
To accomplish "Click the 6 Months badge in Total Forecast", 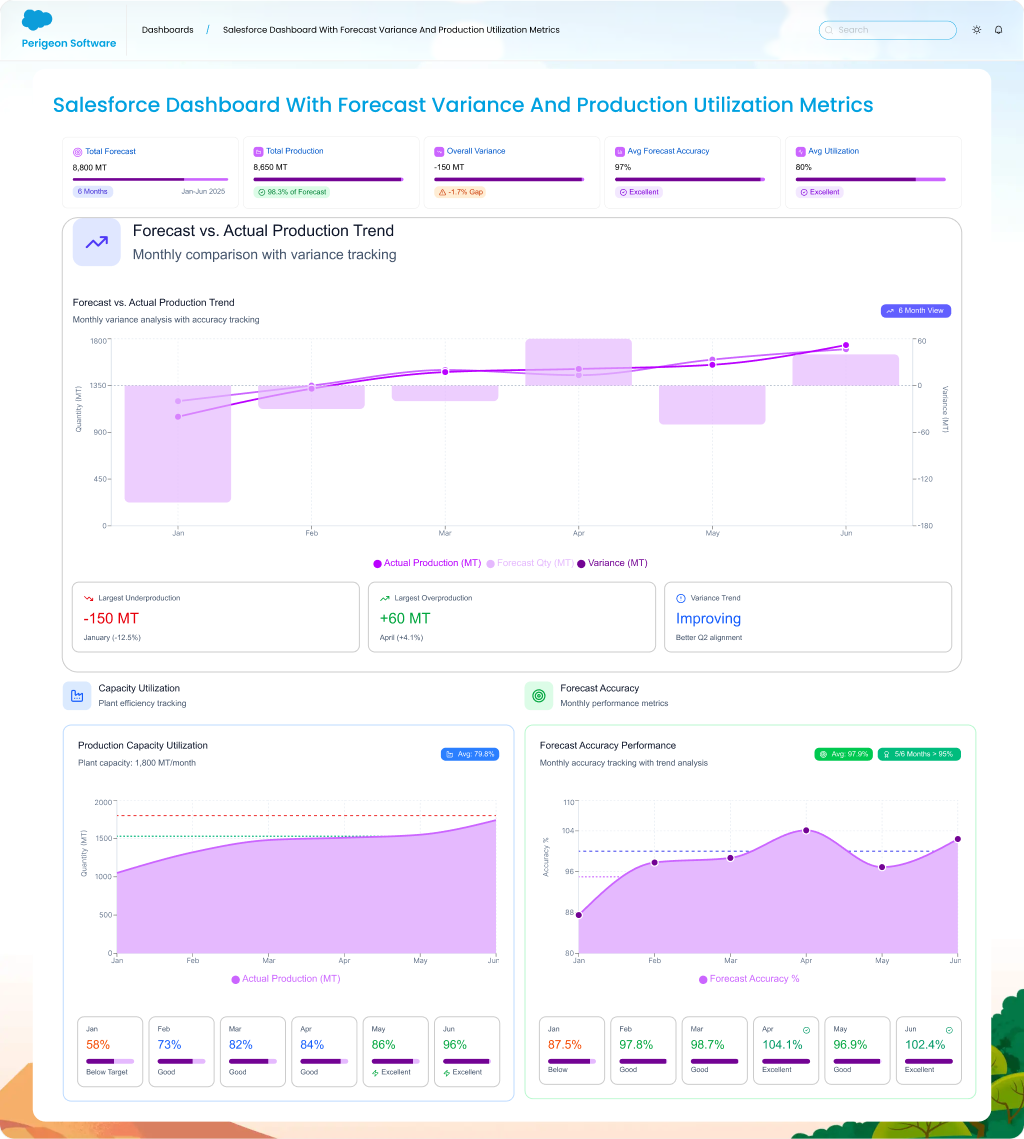I will (93, 191).
